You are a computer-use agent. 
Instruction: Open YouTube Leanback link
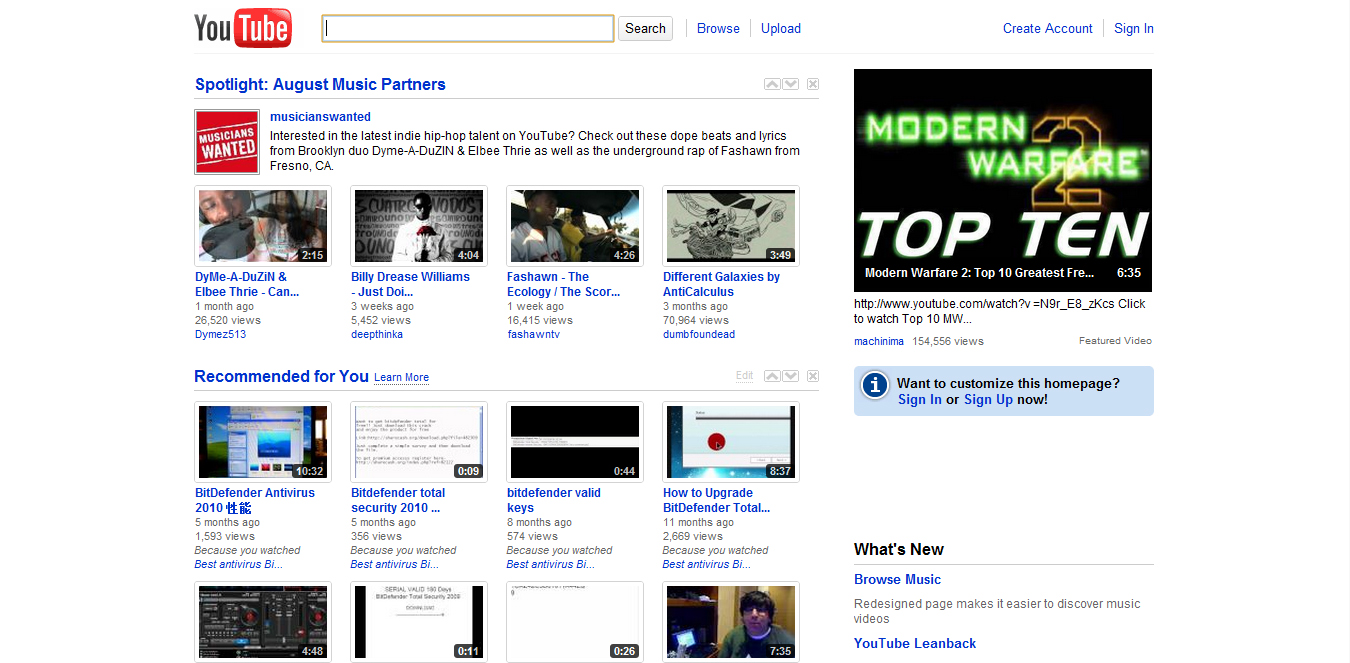[915, 643]
